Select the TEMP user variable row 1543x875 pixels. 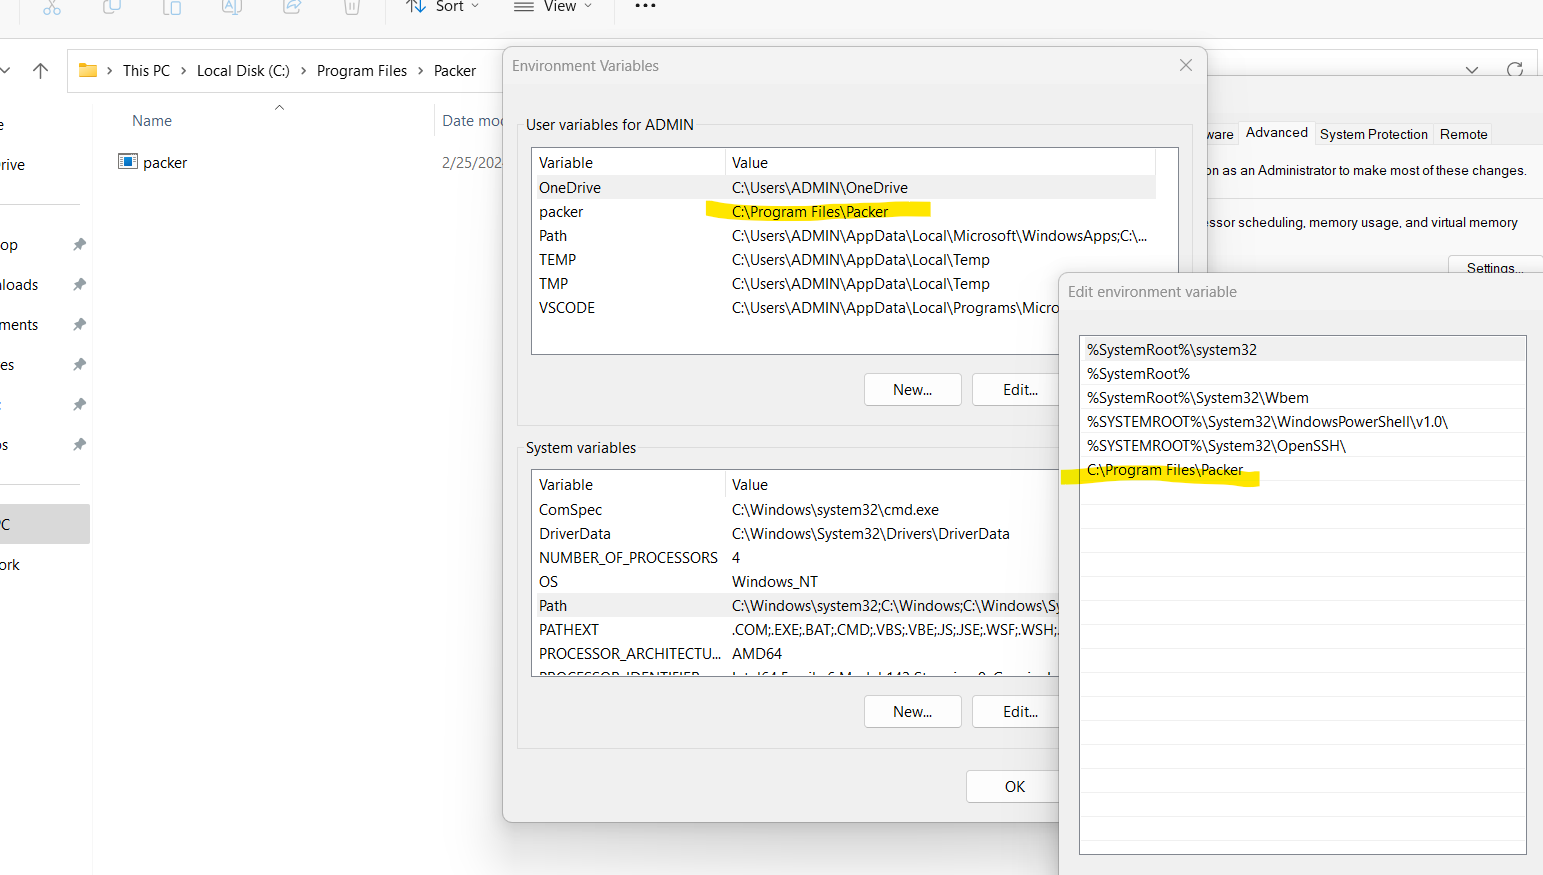click(845, 259)
